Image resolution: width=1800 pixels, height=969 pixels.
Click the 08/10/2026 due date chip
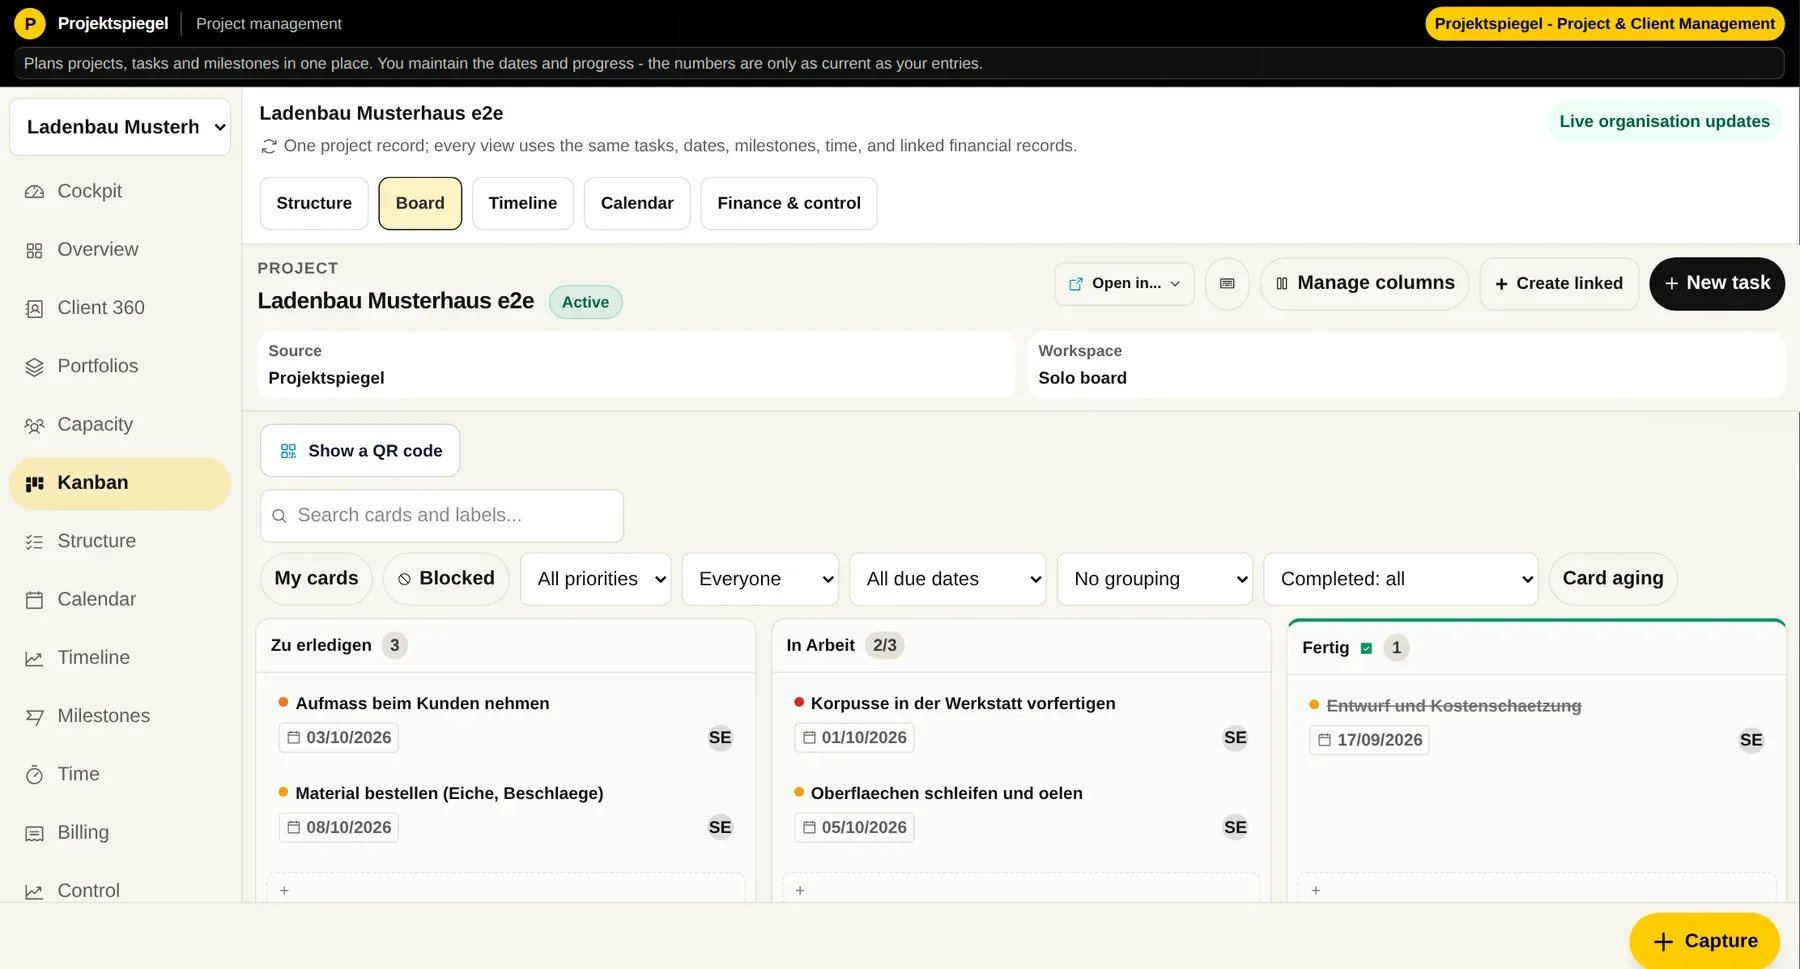pyautogui.click(x=339, y=828)
